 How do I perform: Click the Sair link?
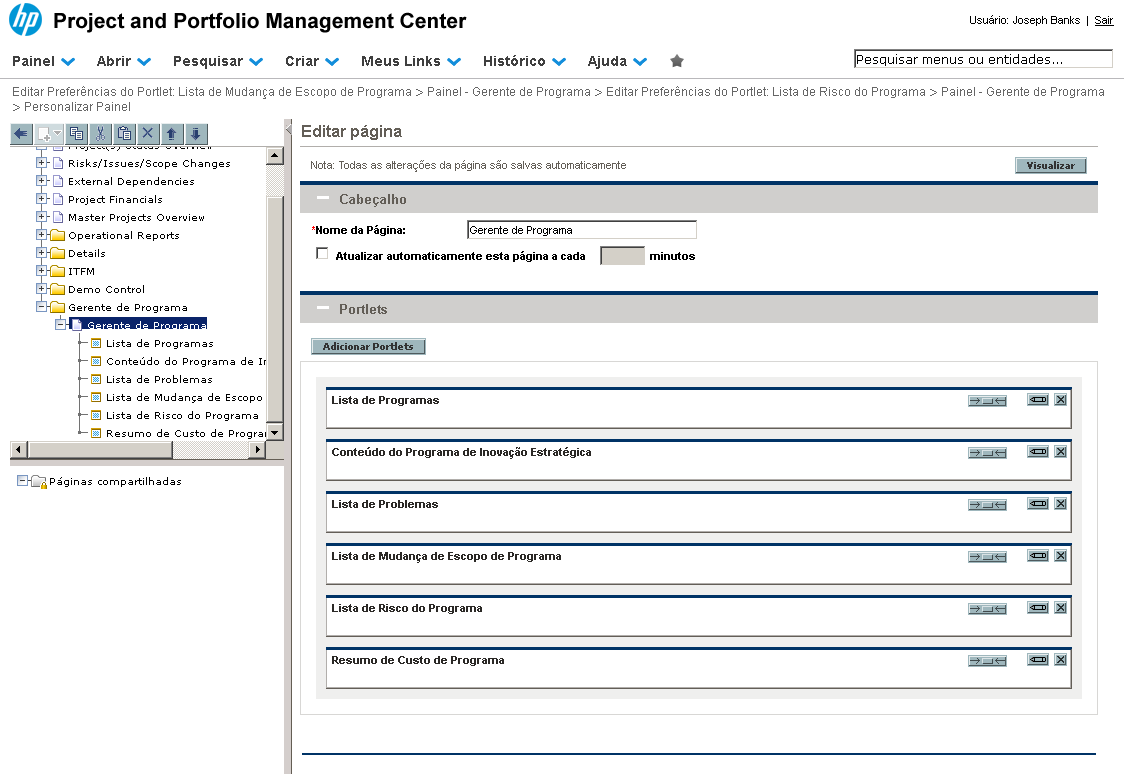point(1103,20)
